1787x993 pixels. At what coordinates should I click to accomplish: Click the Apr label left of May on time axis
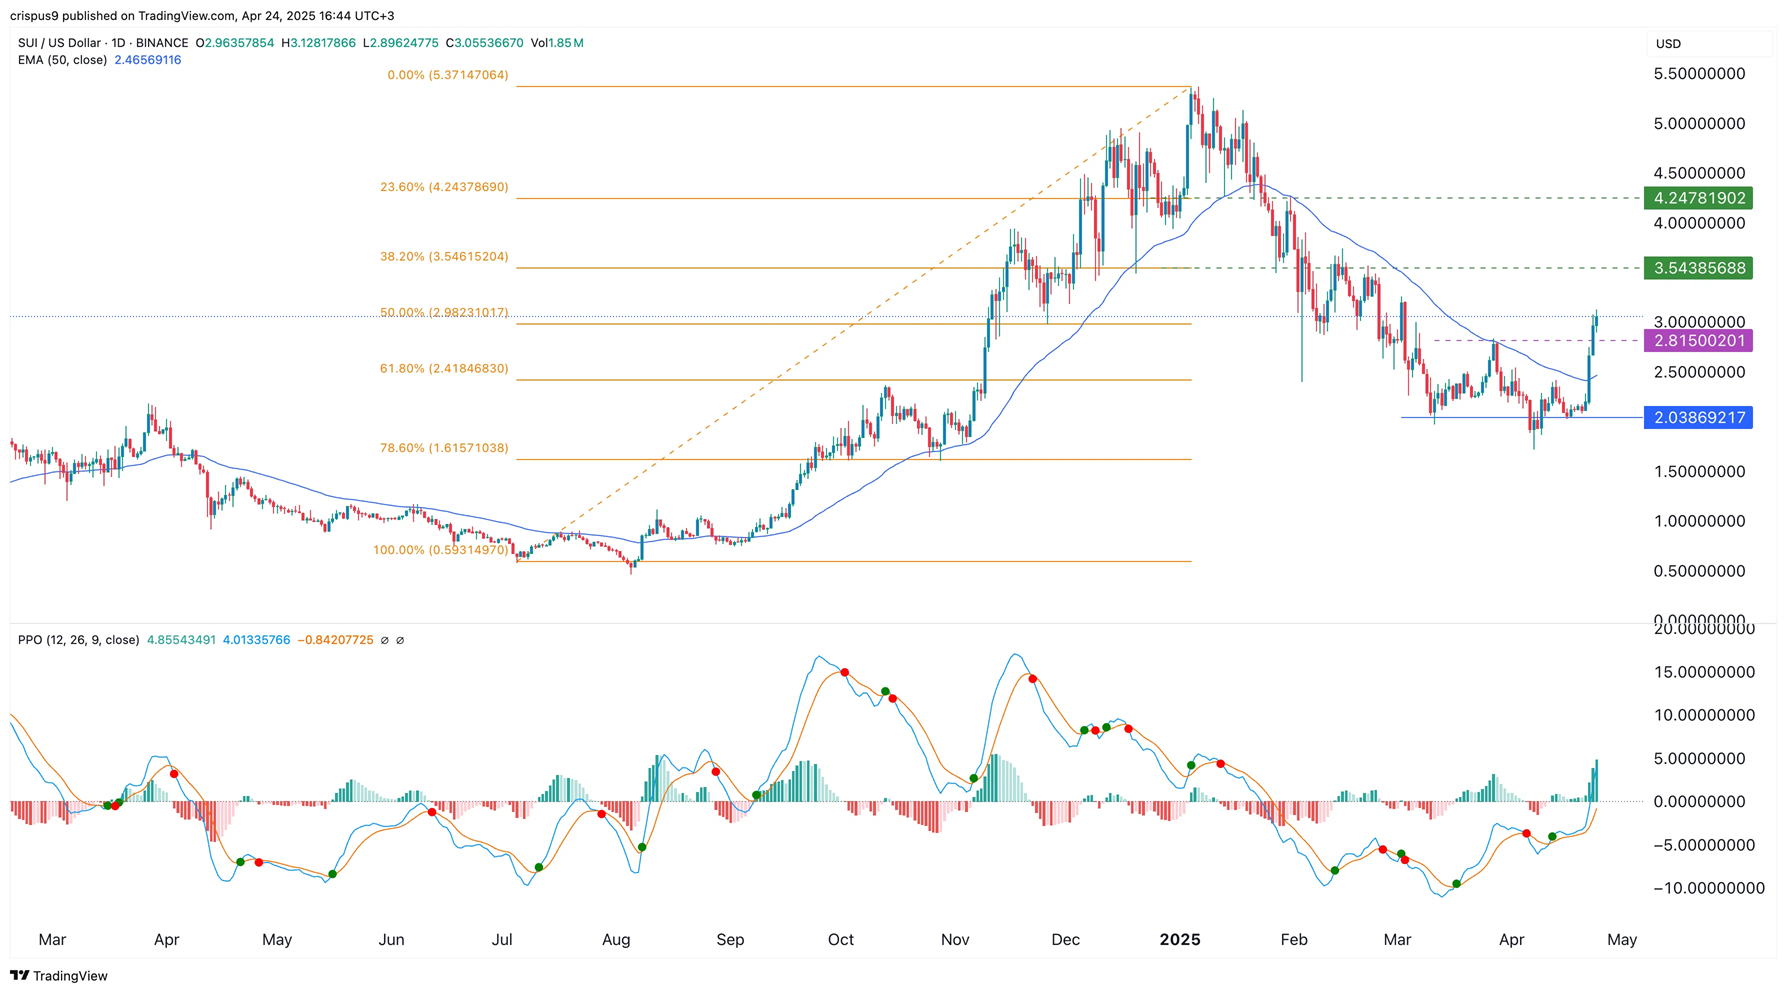pyautogui.click(x=1512, y=940)
